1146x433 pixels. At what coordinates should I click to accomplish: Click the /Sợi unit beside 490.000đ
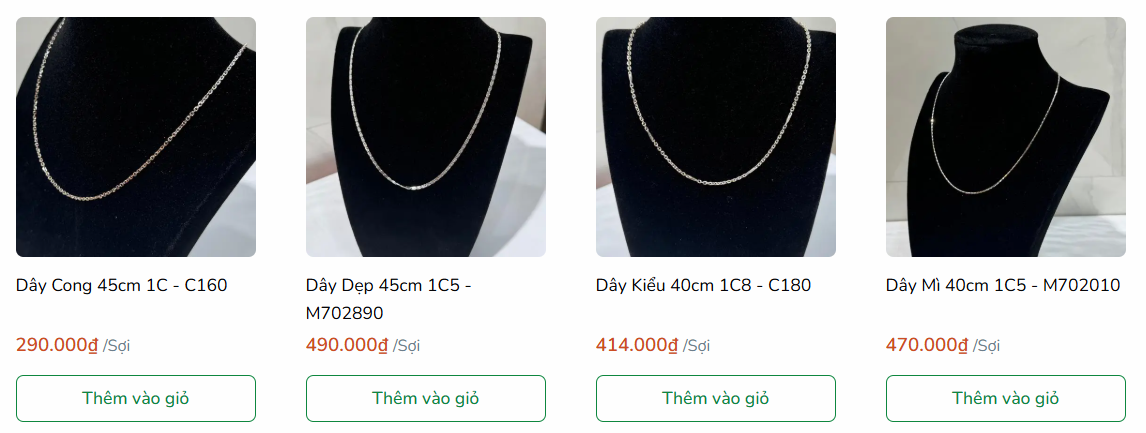click(x=406, y=346)
